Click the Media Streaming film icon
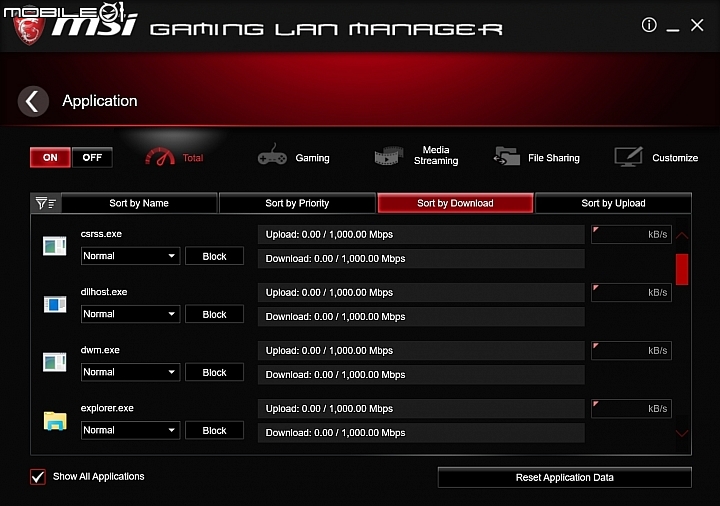Screen dimensions: 720x506 click(x=389, y=156)
